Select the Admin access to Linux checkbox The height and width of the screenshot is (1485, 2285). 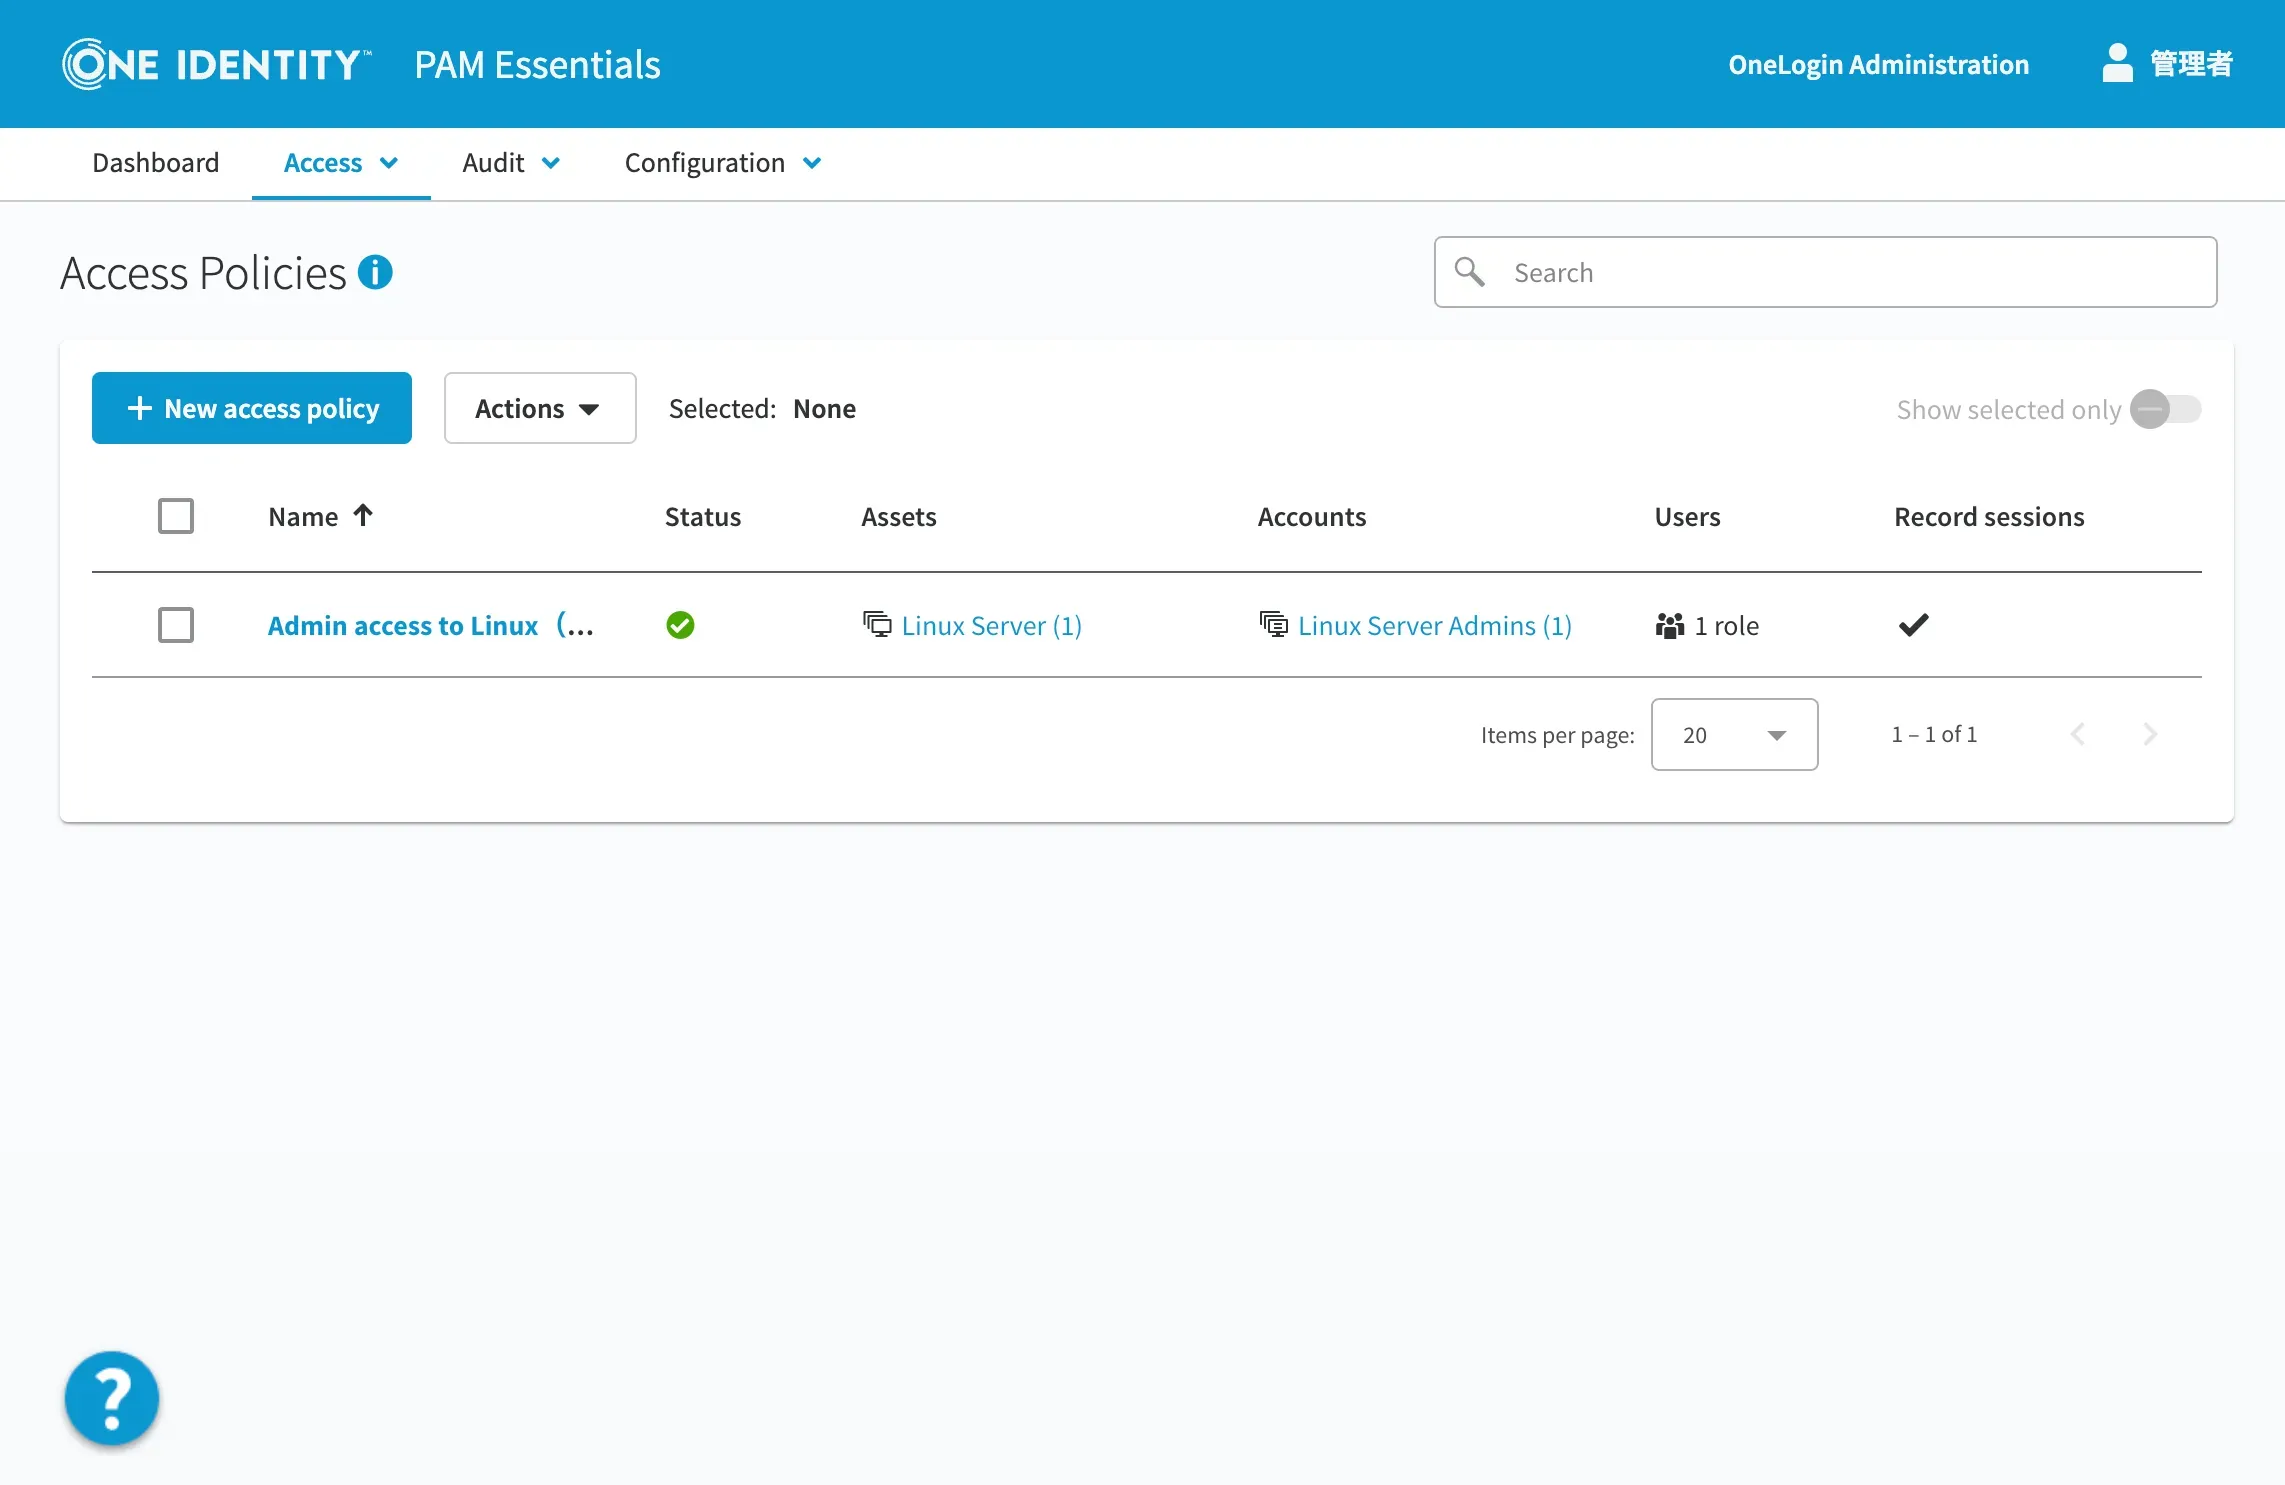(176, 625)
